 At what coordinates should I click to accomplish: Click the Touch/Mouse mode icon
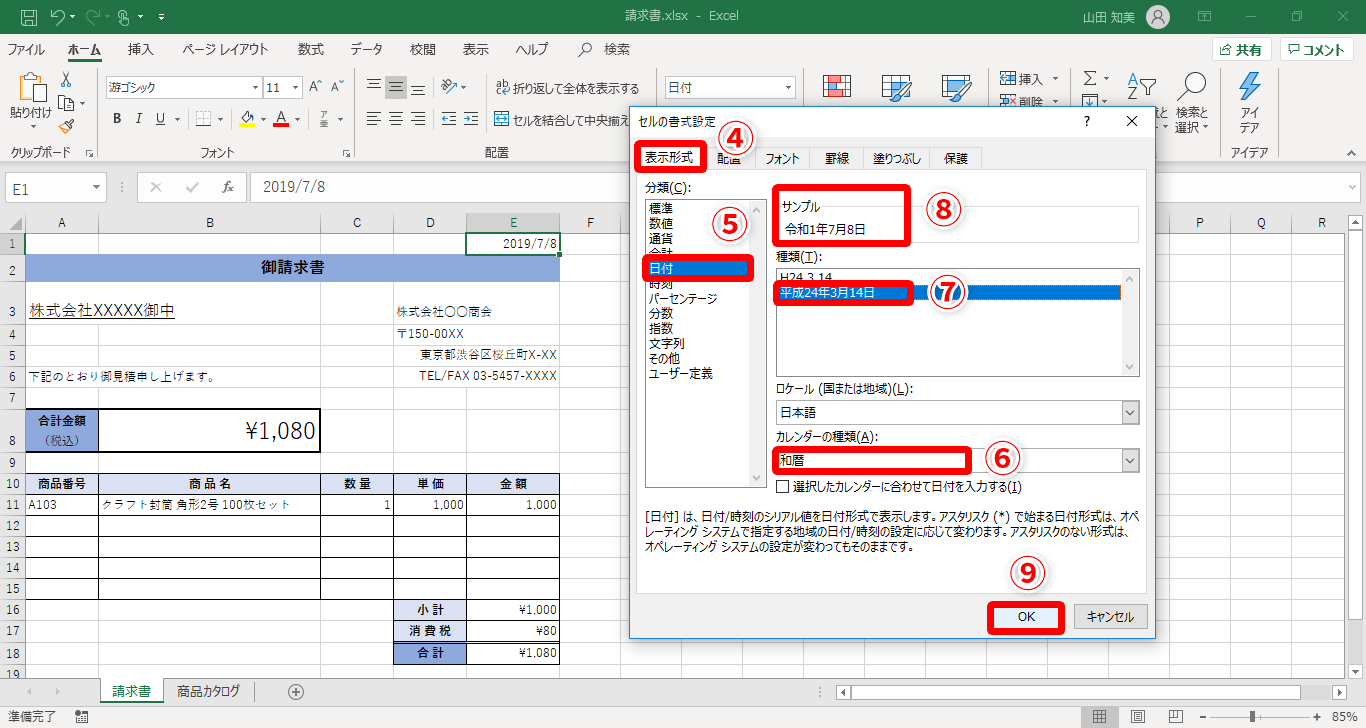124,17
